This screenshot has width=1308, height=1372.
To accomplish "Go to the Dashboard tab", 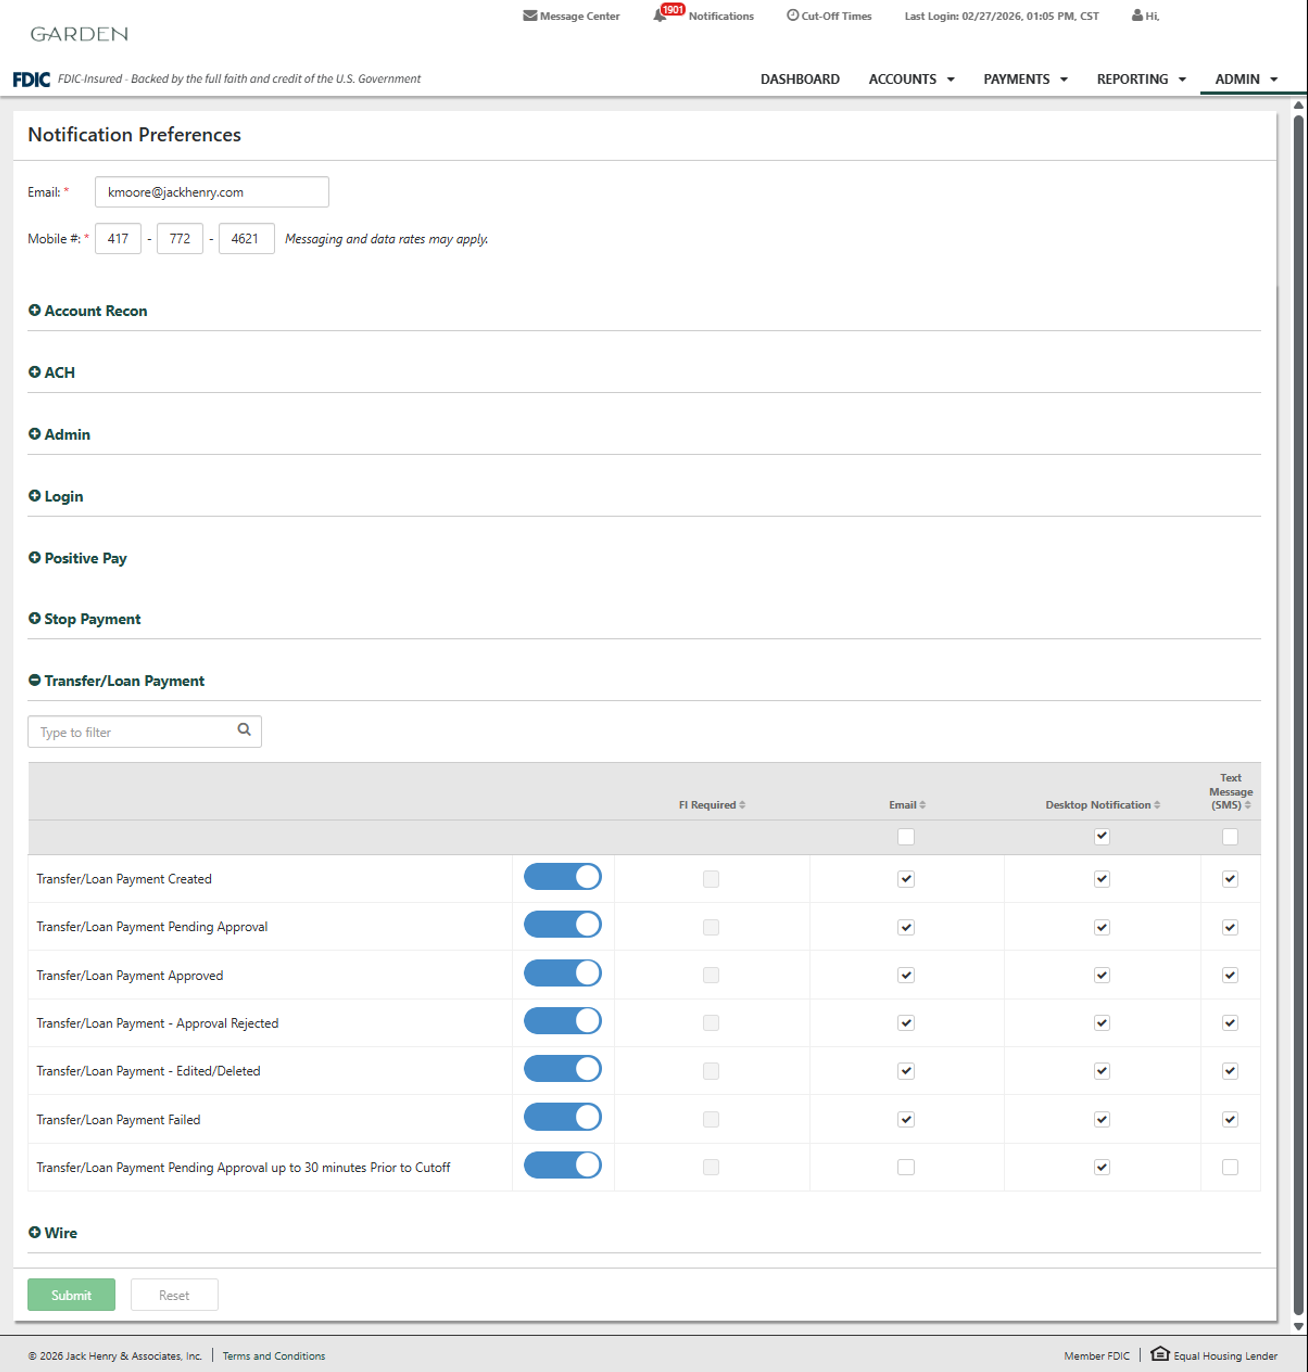I will pos(799,79).
